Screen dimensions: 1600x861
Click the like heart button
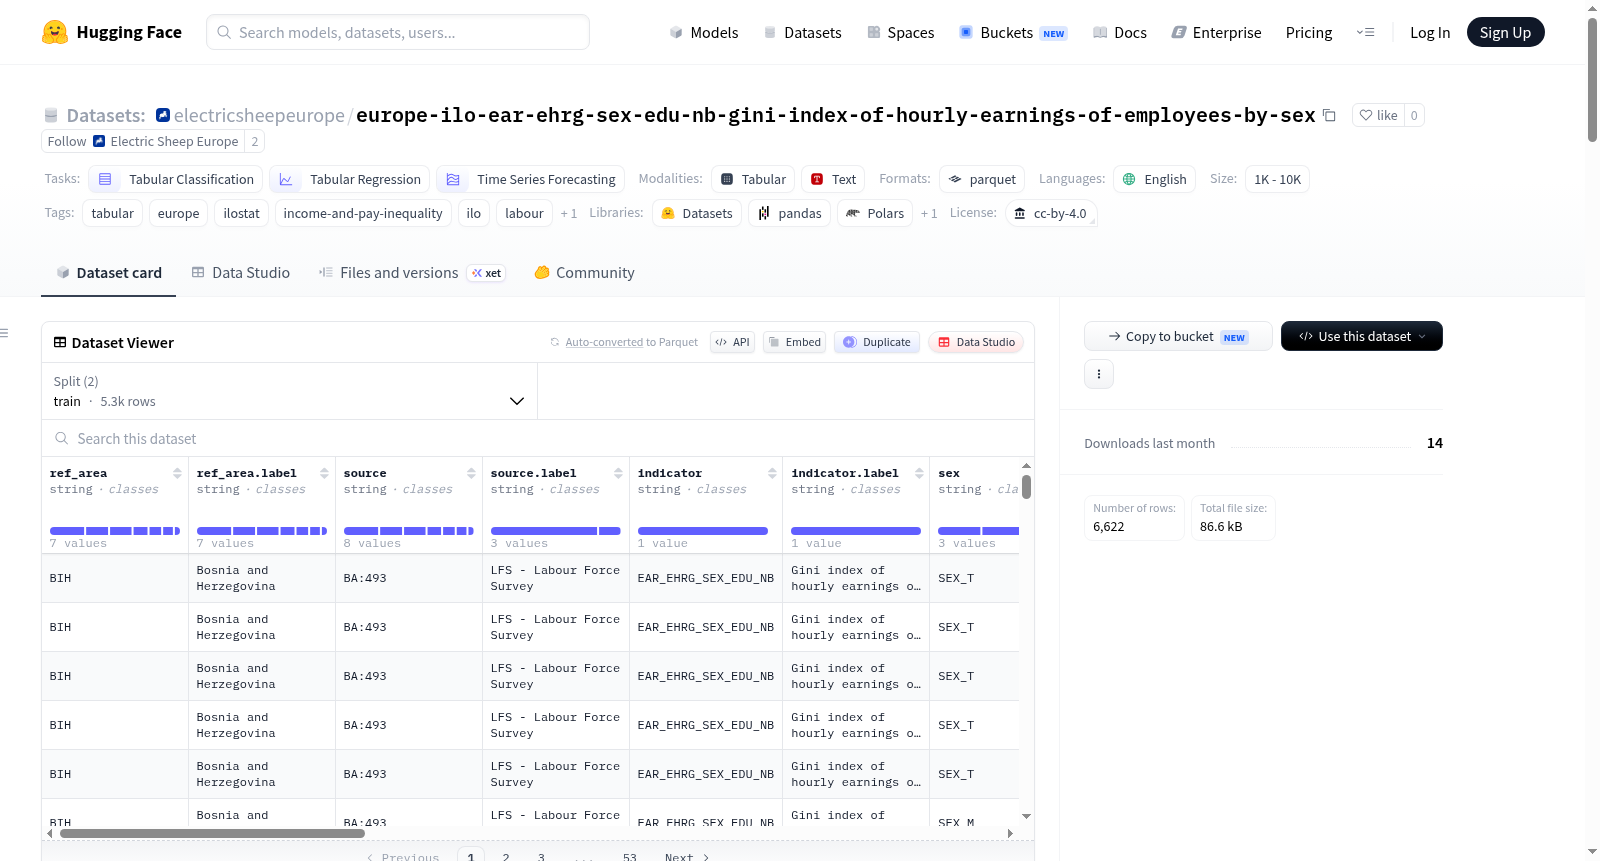[x=1378, y=115]
